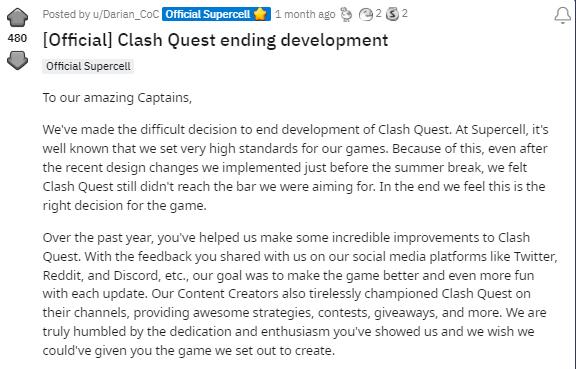The image size is (576, 369).
Task: Upvote the Clash Quest ending development post
Action: click(x=17, y=17)
